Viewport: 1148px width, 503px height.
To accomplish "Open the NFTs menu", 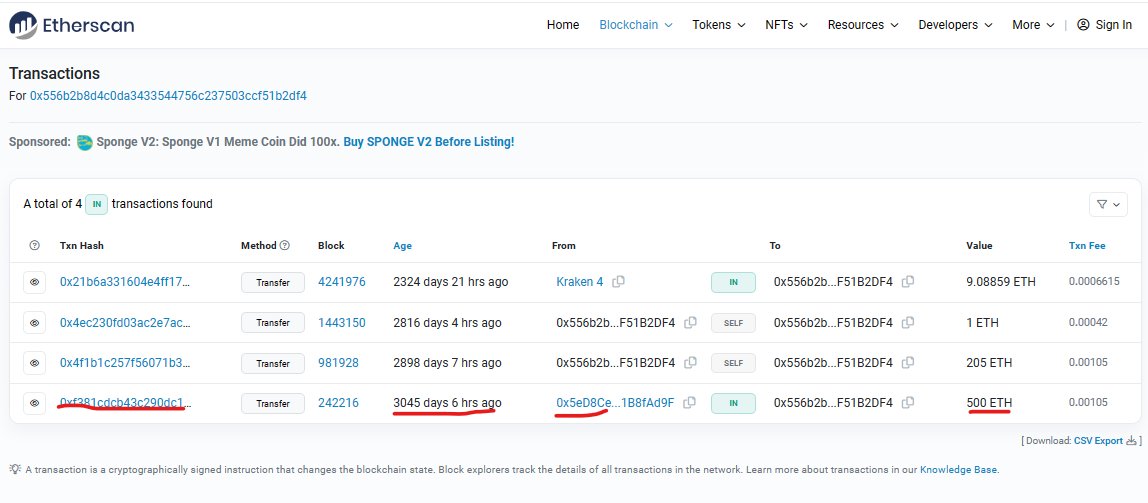I will tap(788, 25).
